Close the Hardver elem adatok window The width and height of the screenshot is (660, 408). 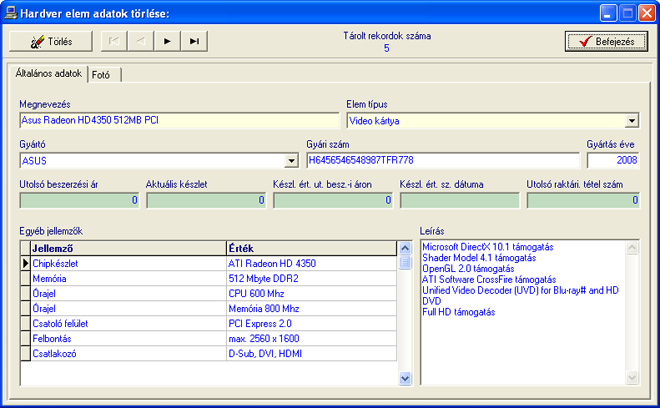647,13
